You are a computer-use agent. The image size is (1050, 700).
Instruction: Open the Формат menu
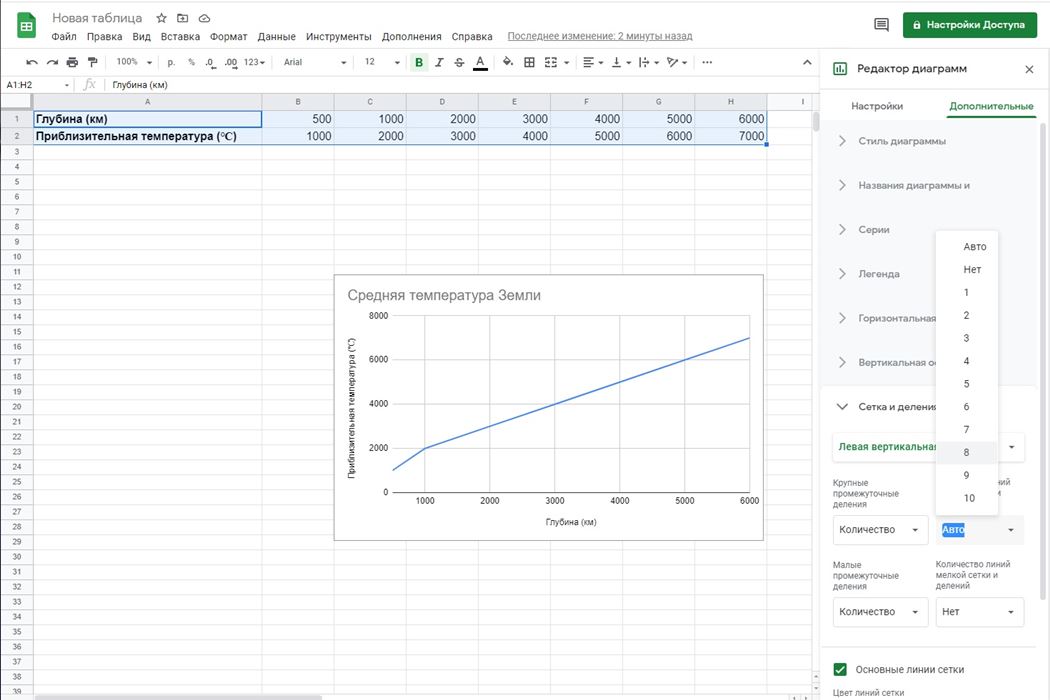point(228,37)
